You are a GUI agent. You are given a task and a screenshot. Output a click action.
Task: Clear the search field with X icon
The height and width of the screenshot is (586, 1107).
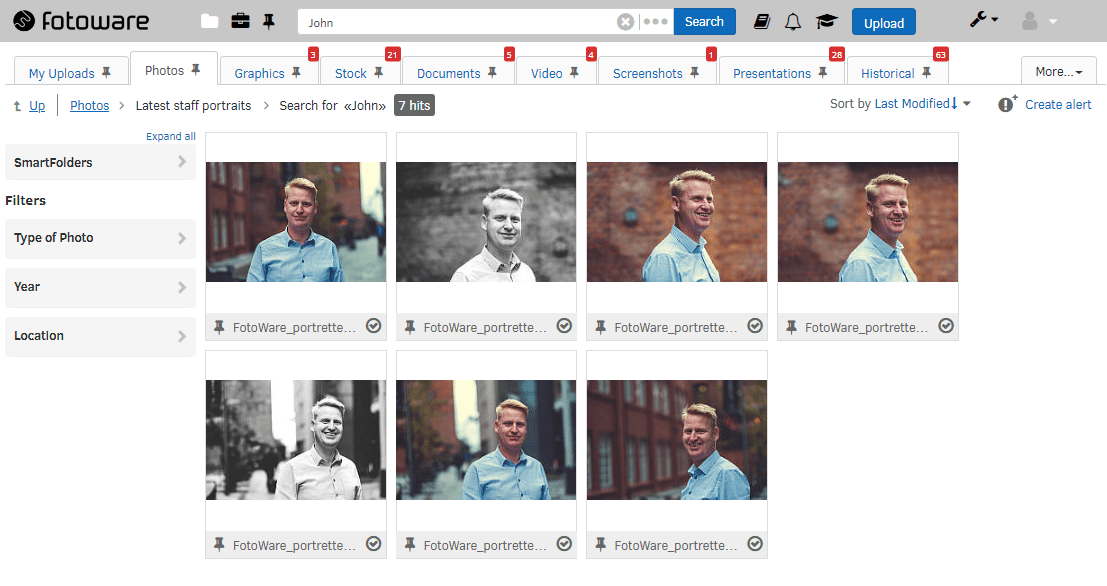click(625, 22)
